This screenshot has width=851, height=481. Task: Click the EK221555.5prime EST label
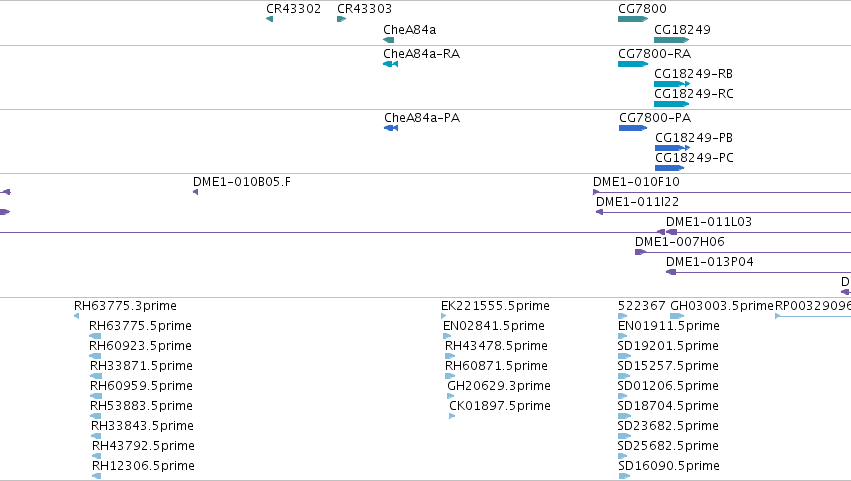pos(495,306)
